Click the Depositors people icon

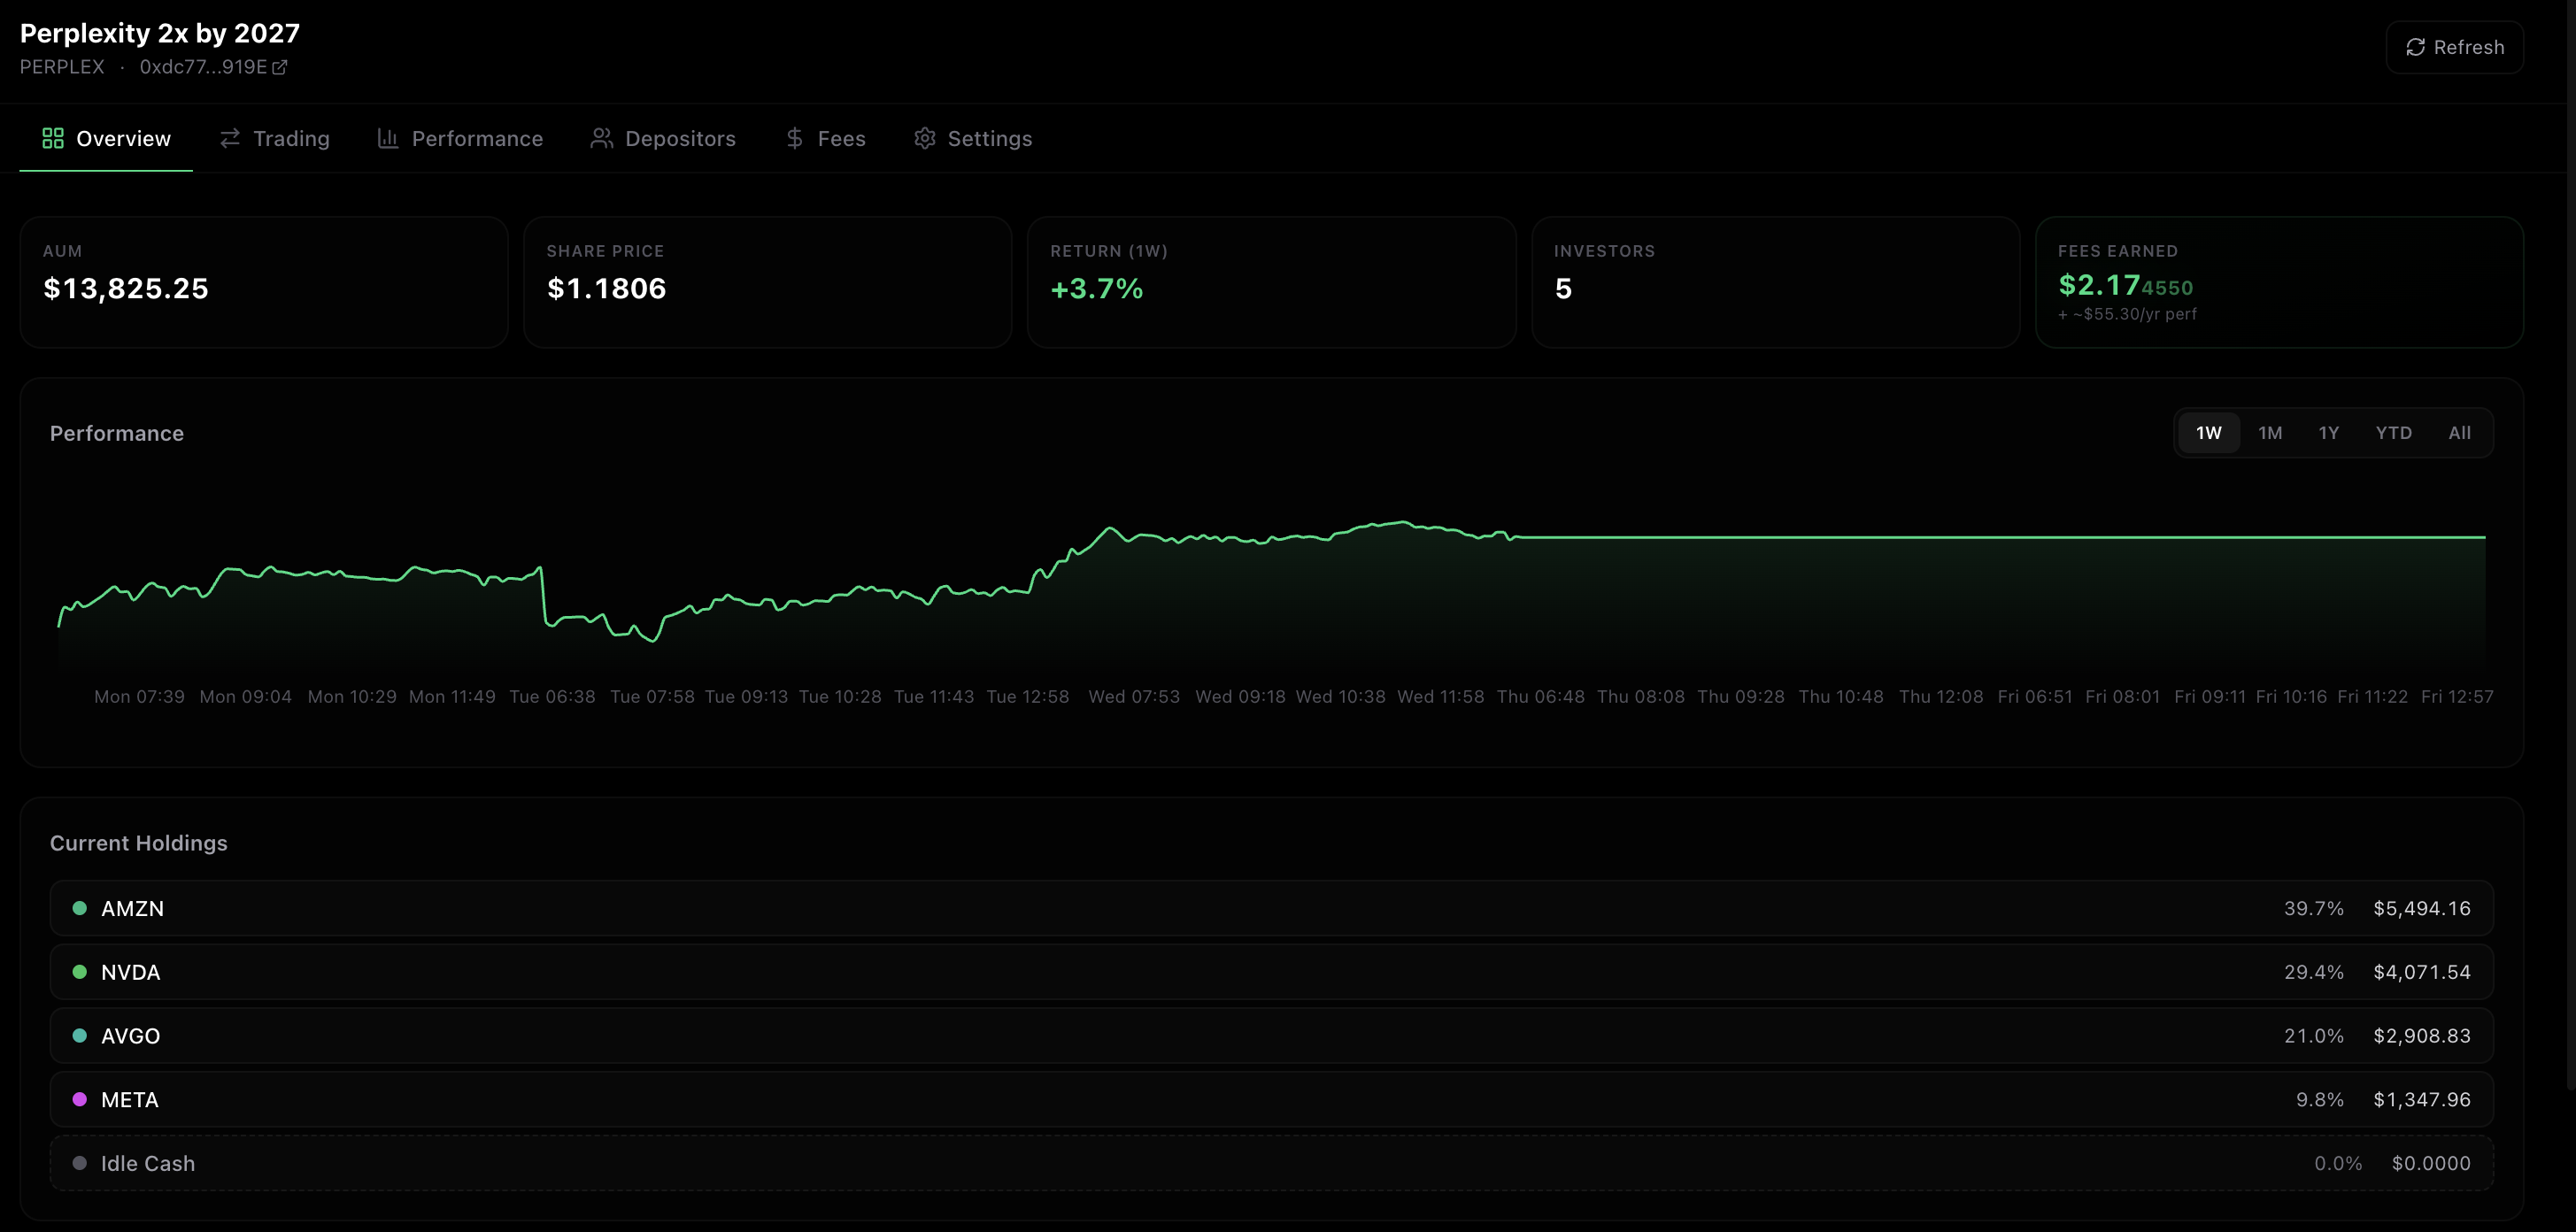click(601, 138)
